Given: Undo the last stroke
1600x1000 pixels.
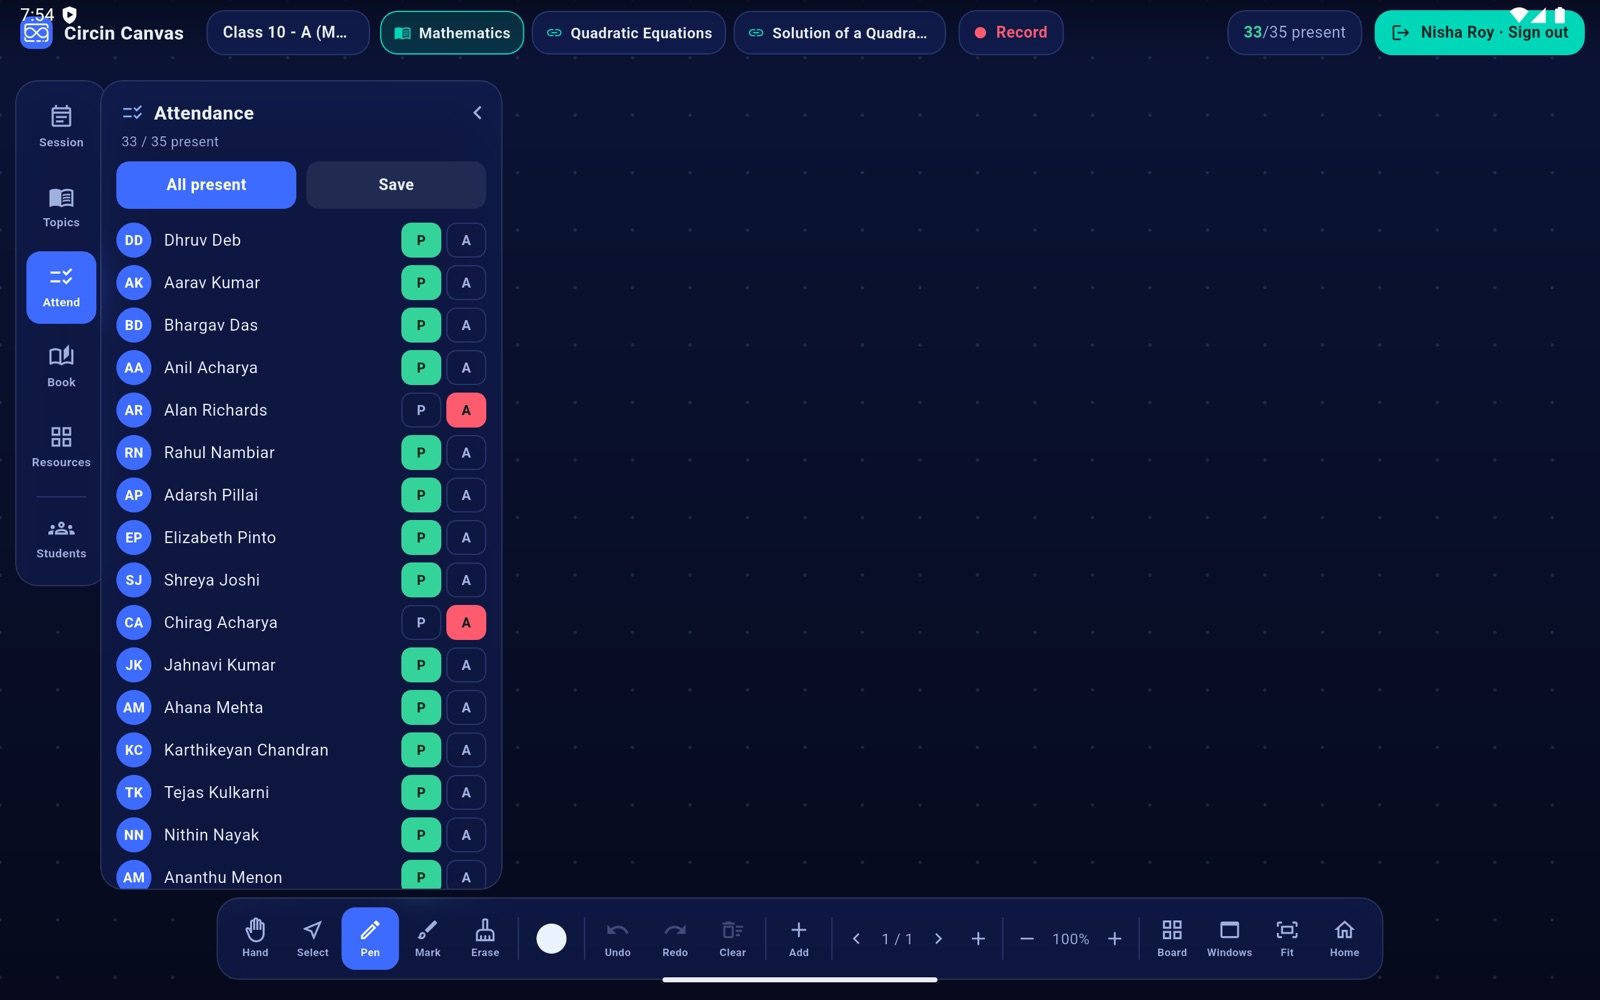Looking at the screenshot, I should pos(618,938).
